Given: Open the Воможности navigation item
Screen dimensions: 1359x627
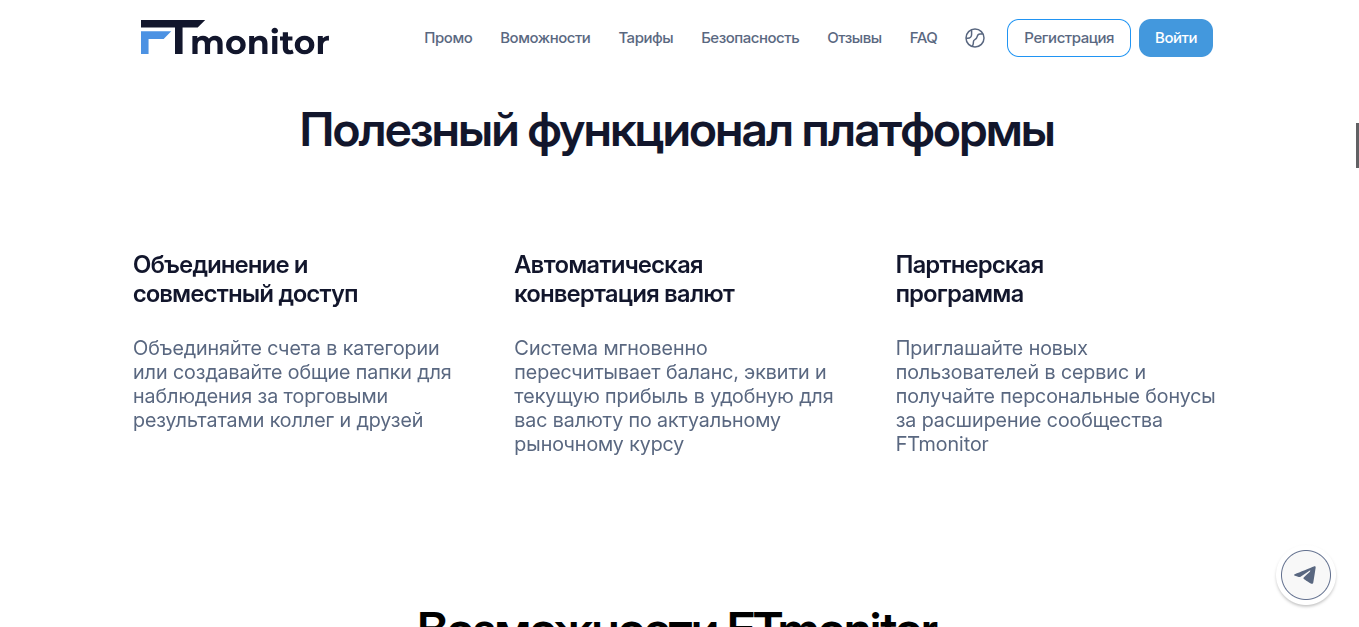Looking at the screenshot, I should pos(546,38).
